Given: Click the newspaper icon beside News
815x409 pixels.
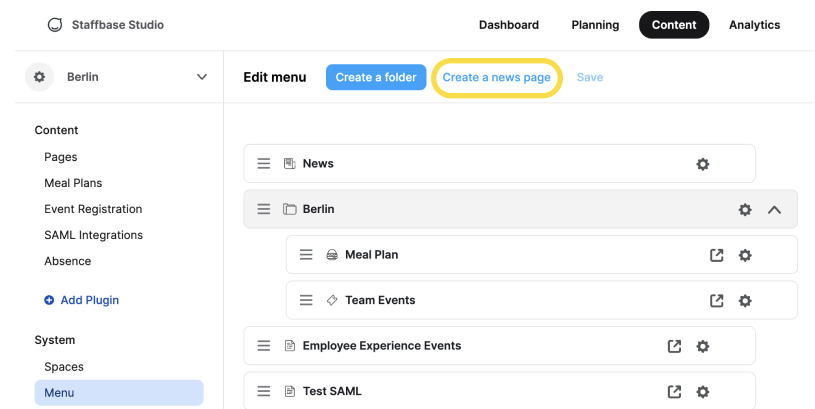Looking at the screenshot, I should point(290,164).
